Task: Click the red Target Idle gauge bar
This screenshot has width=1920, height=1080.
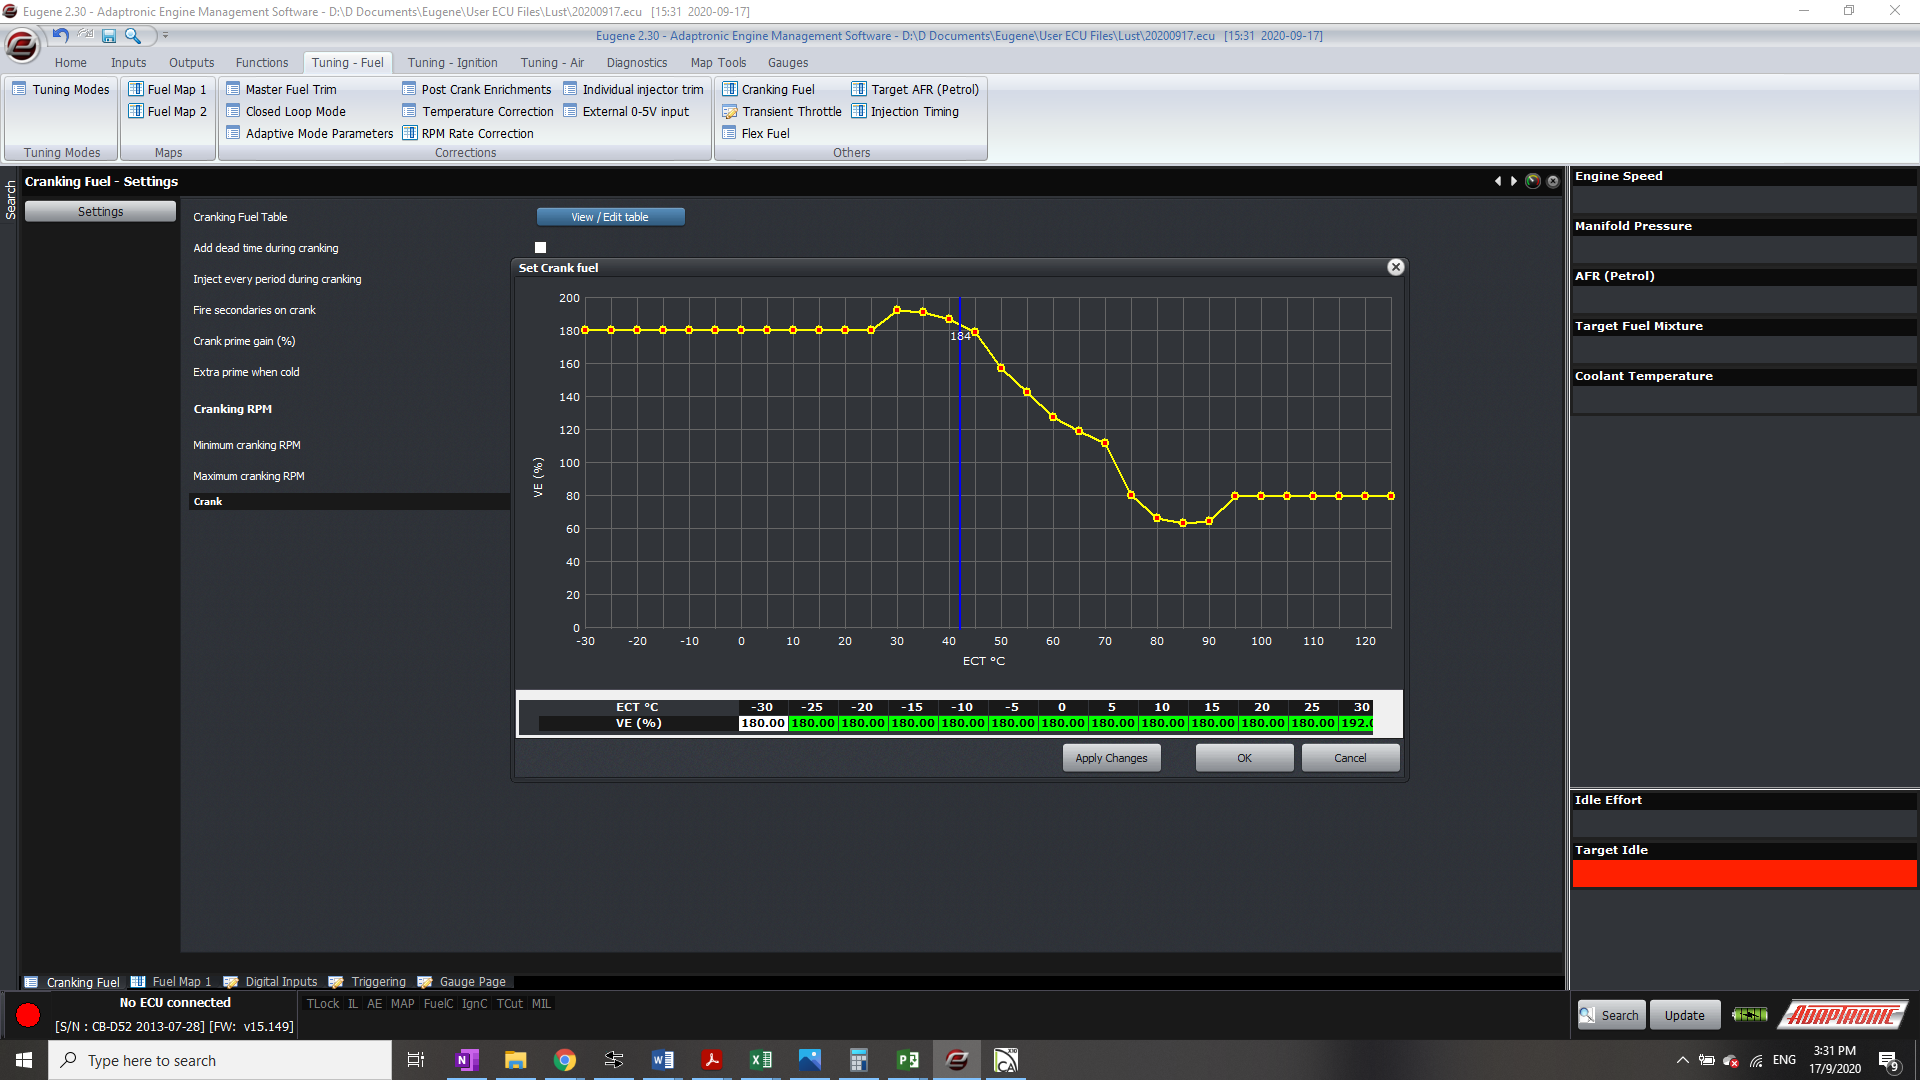Action: click(x=1744, y=874)
